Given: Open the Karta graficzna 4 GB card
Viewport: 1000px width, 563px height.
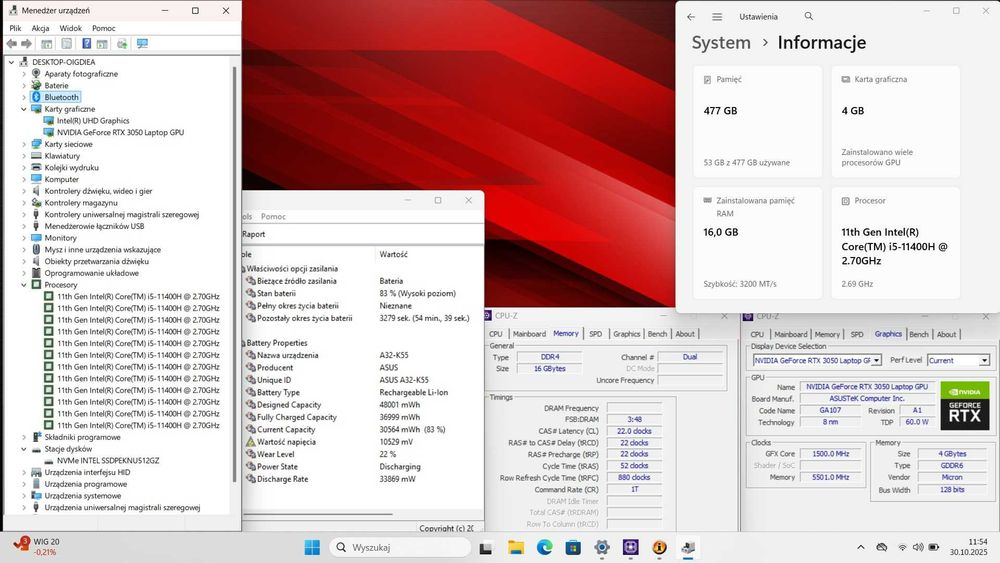Looking at the screenshot, I should 895,122.
